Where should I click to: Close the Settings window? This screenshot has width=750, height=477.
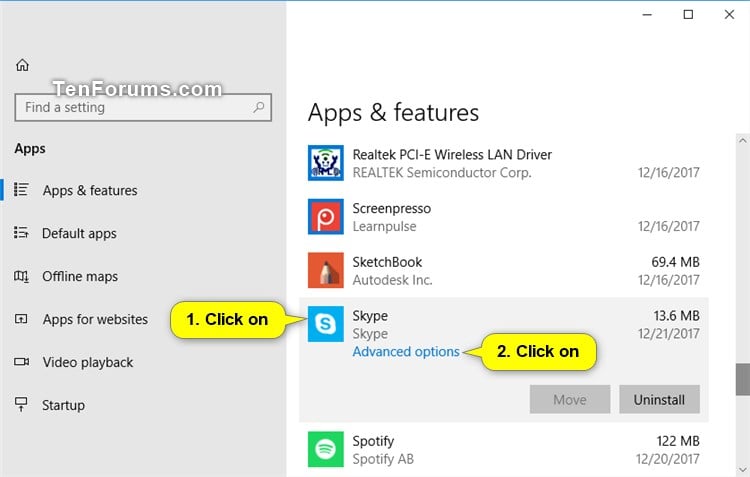coord(729,15)
